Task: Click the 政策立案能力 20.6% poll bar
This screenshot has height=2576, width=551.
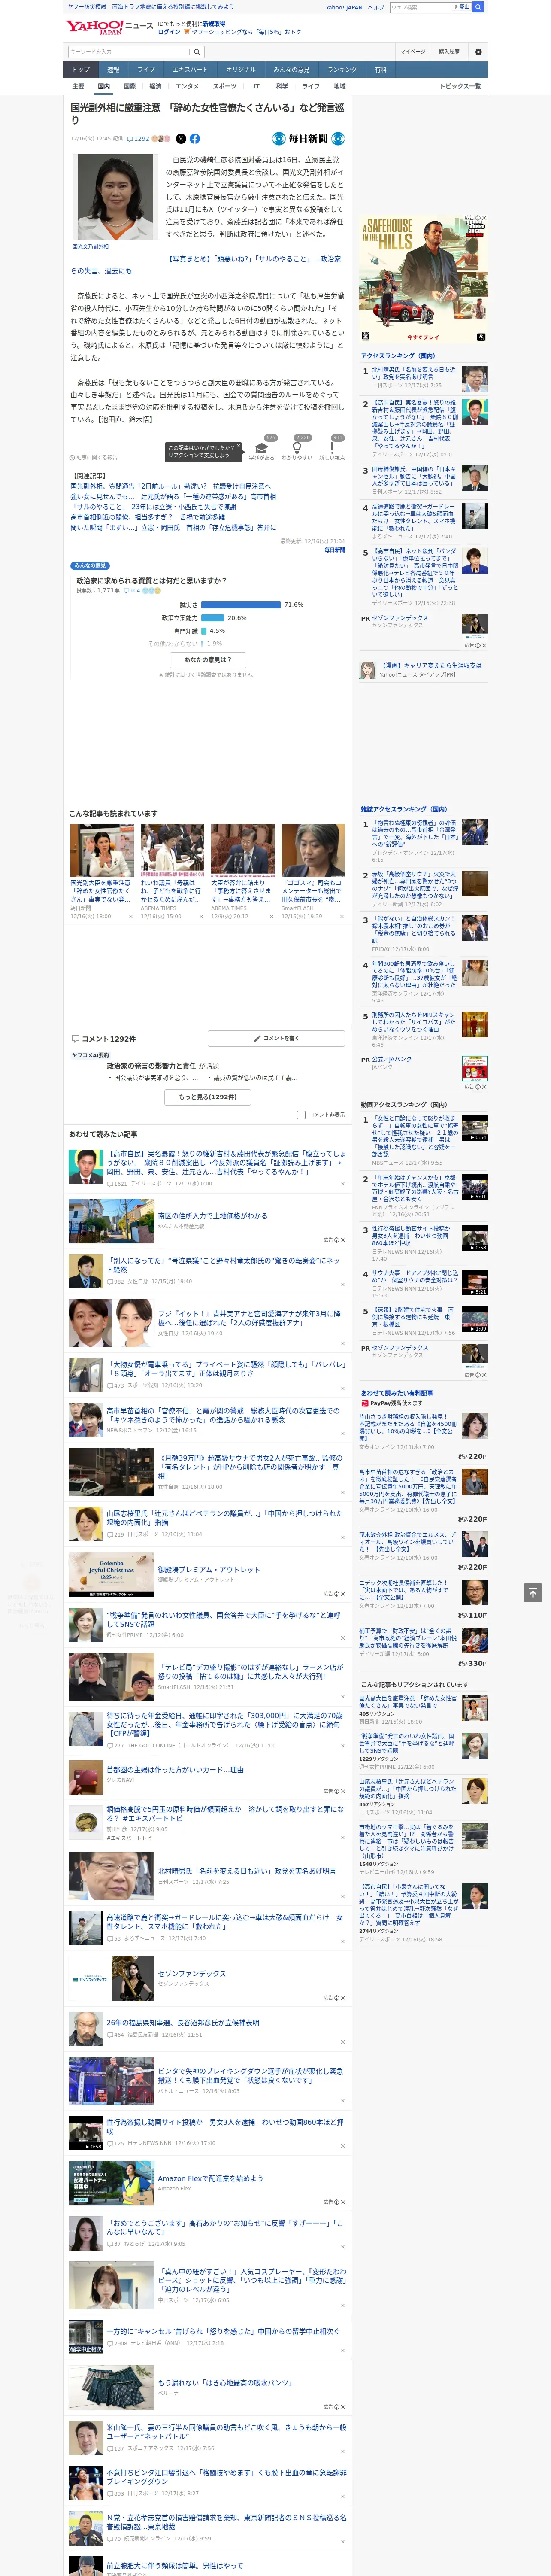Action: point(213,618)
